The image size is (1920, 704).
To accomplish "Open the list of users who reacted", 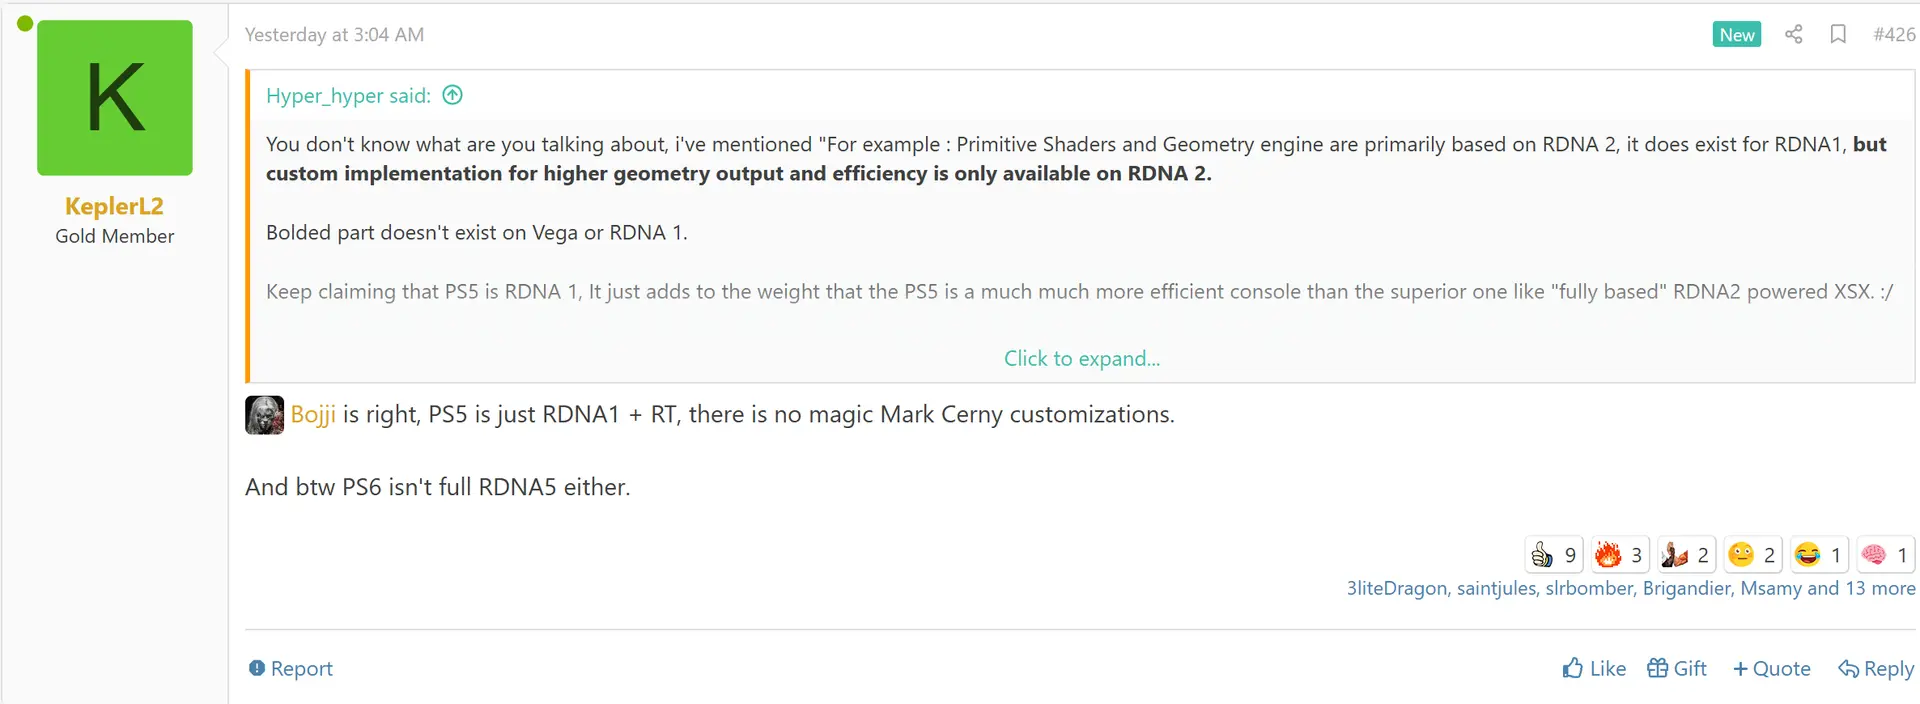I will point(1630,589).
